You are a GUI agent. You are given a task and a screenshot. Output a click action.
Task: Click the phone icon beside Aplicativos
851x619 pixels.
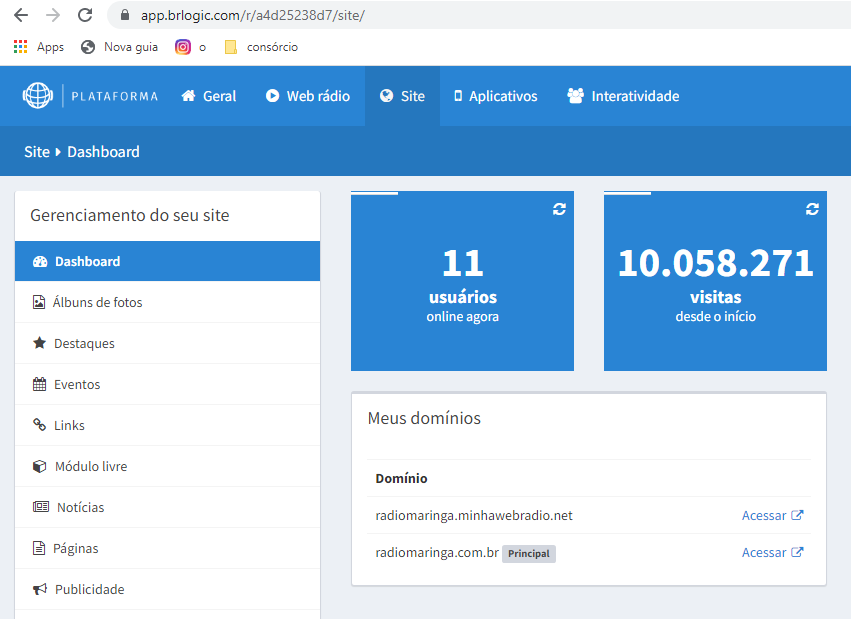pyautogui.click(x=458, y=96)
